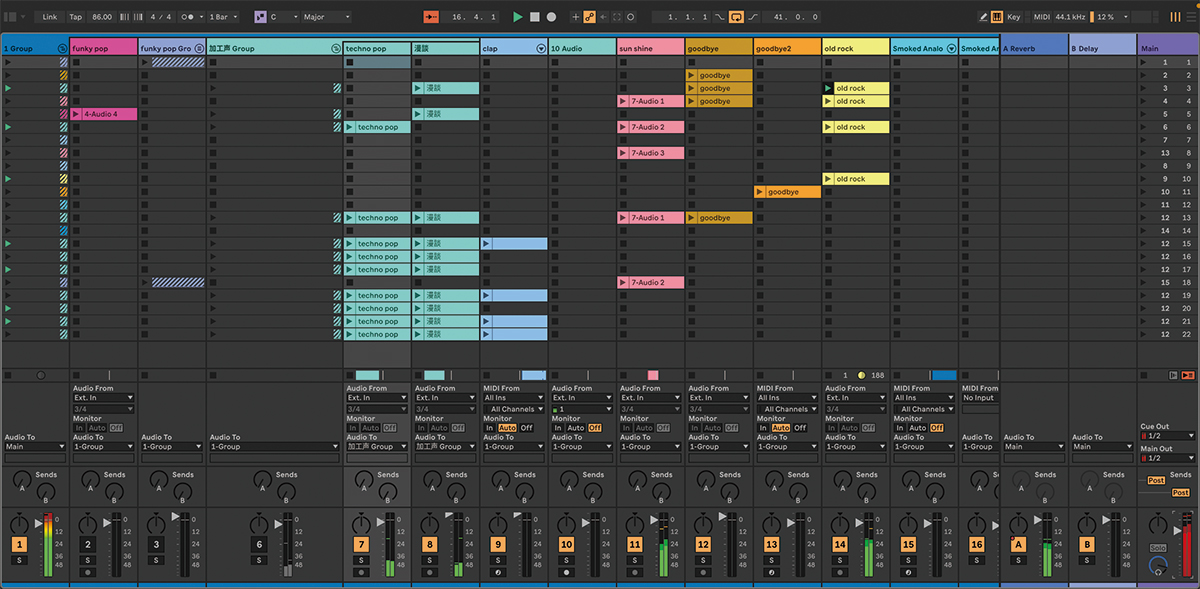This screenshot has height=589, width=1200.
Task: Select the sun shine track header
Action: [650, 48]
